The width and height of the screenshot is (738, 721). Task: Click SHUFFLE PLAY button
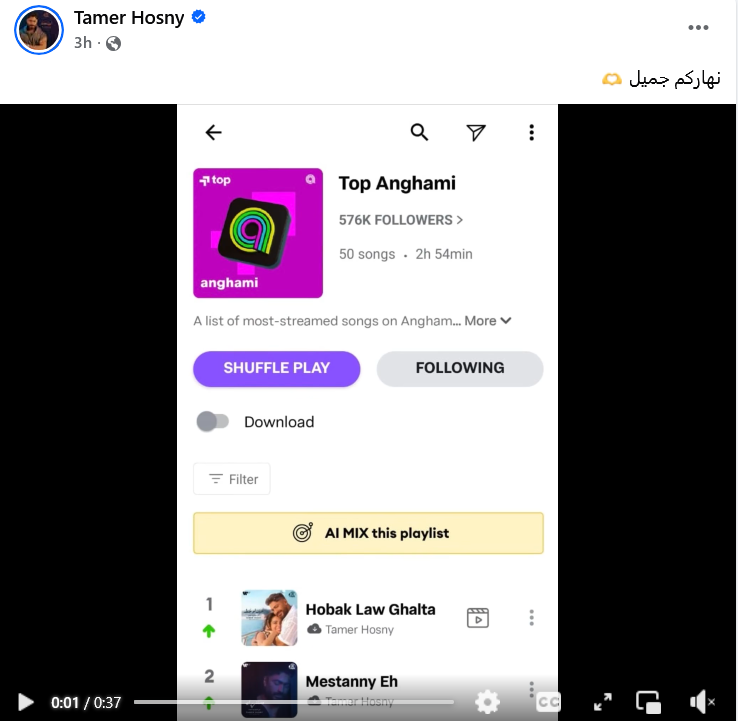(277, 369)
